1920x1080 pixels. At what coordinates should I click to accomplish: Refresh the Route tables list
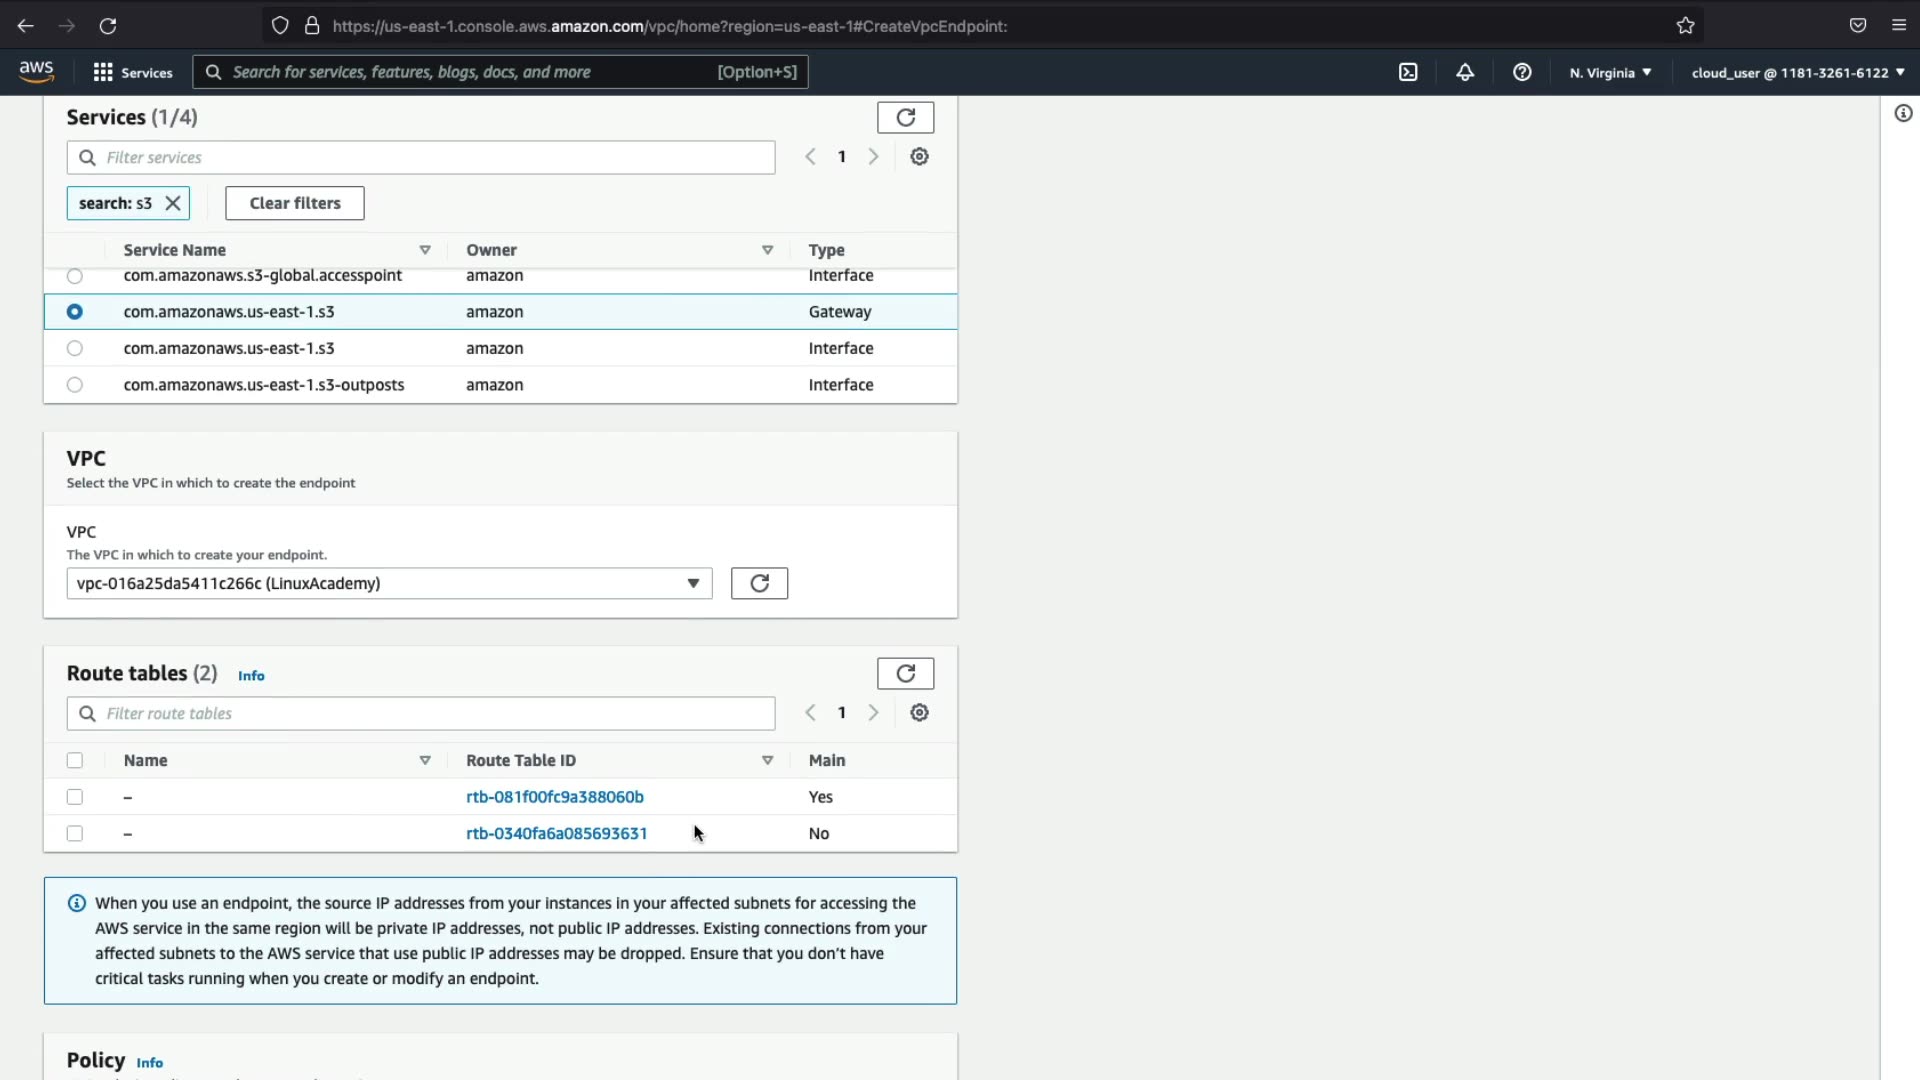click(905, 673)
